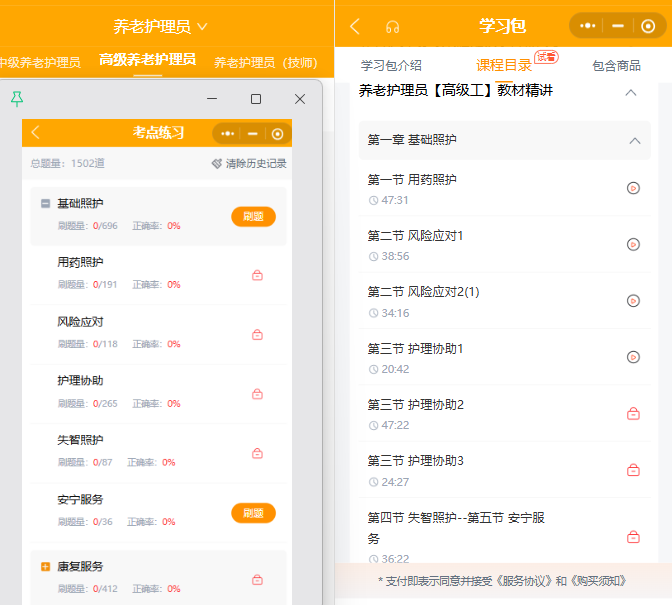
Task: Collapse 养老护理员【高级工】教材精讲 section
Action: pos(630,92)
